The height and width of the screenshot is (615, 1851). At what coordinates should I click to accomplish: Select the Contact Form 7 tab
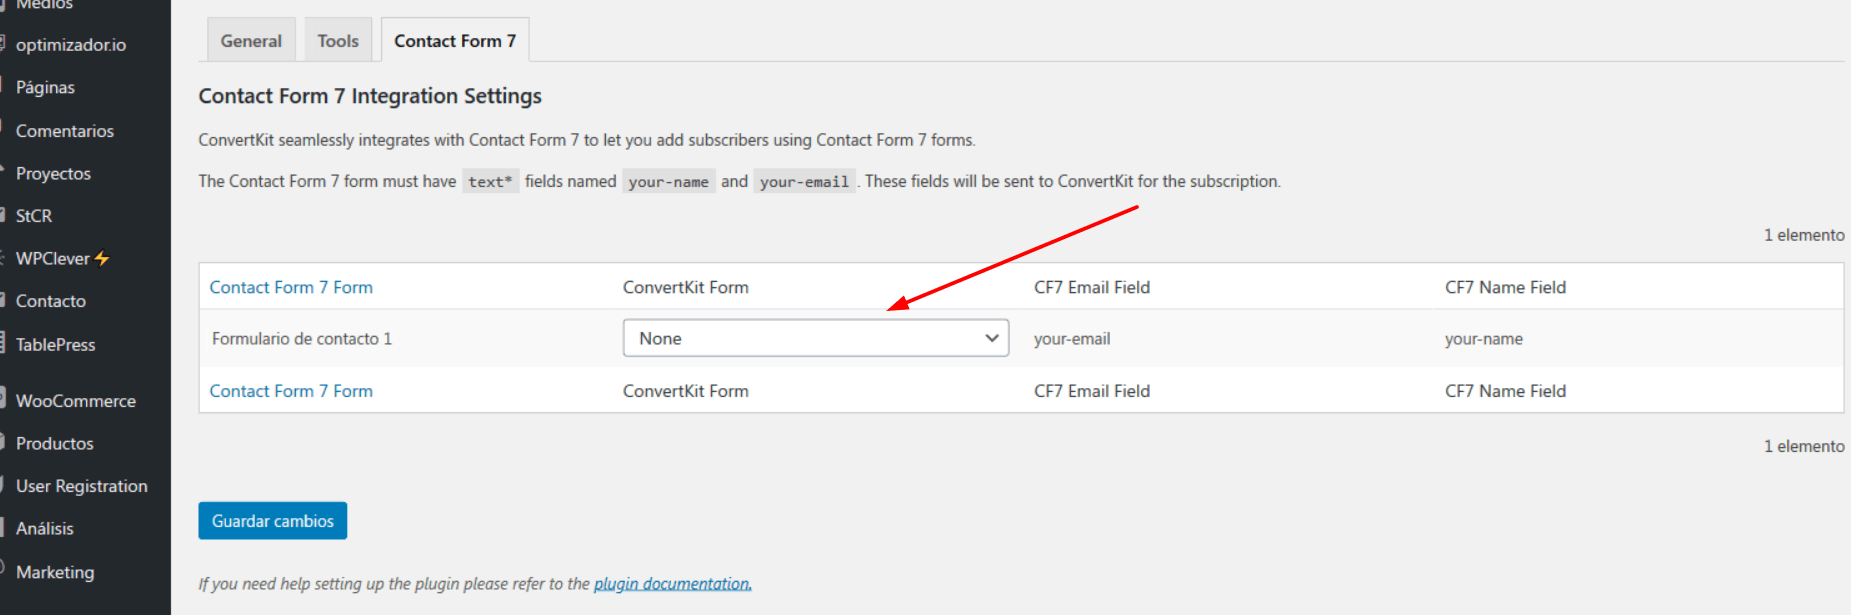coord(455,41)
